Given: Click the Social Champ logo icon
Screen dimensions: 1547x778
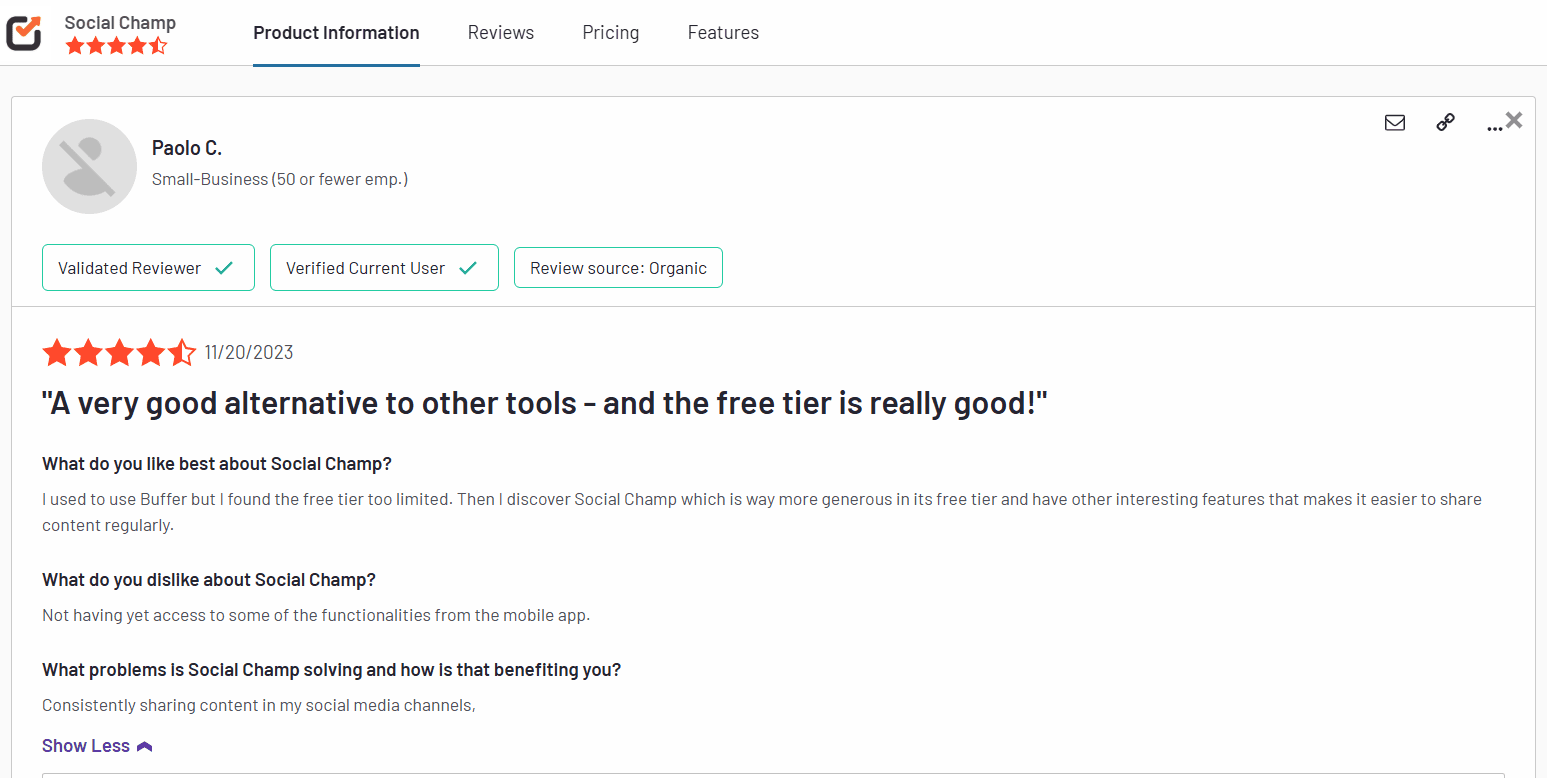Looking at the screenshot, I should pos(24,31).
